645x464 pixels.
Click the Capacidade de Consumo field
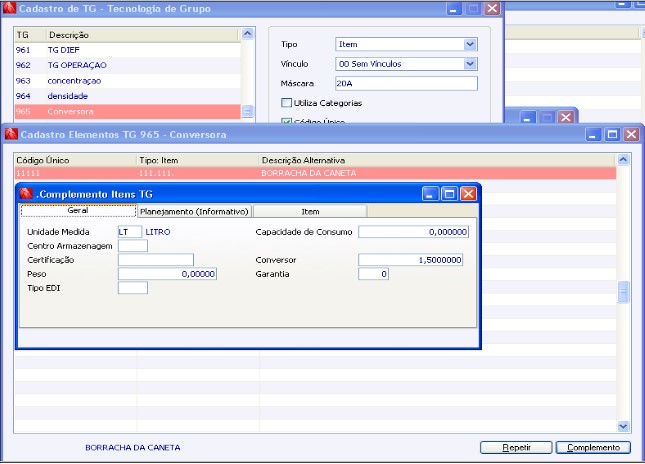click(x=413, y=232)
